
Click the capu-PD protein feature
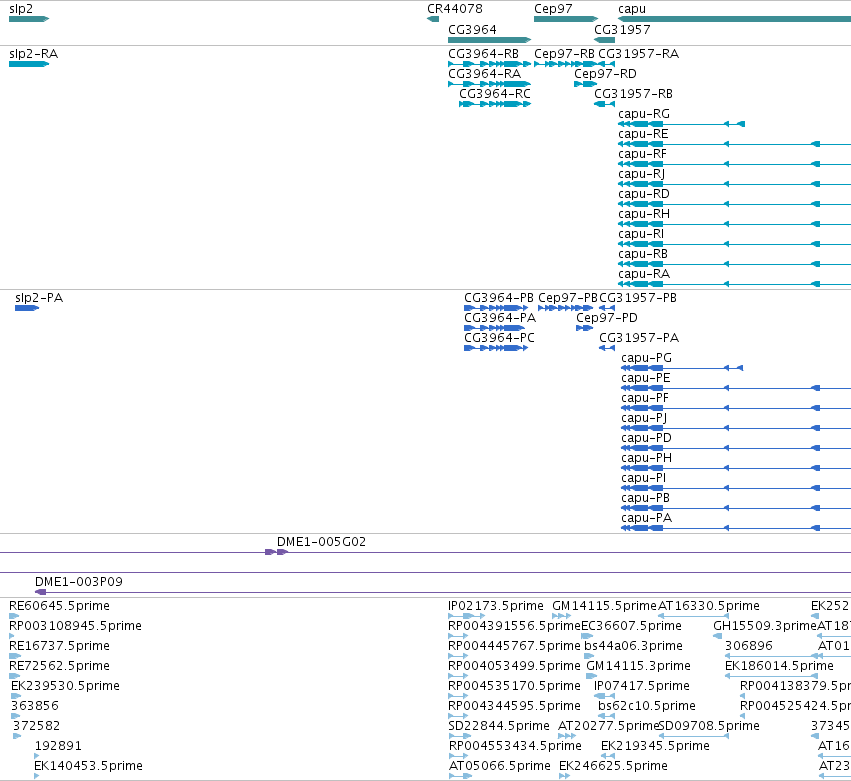(x=736, y=448)
